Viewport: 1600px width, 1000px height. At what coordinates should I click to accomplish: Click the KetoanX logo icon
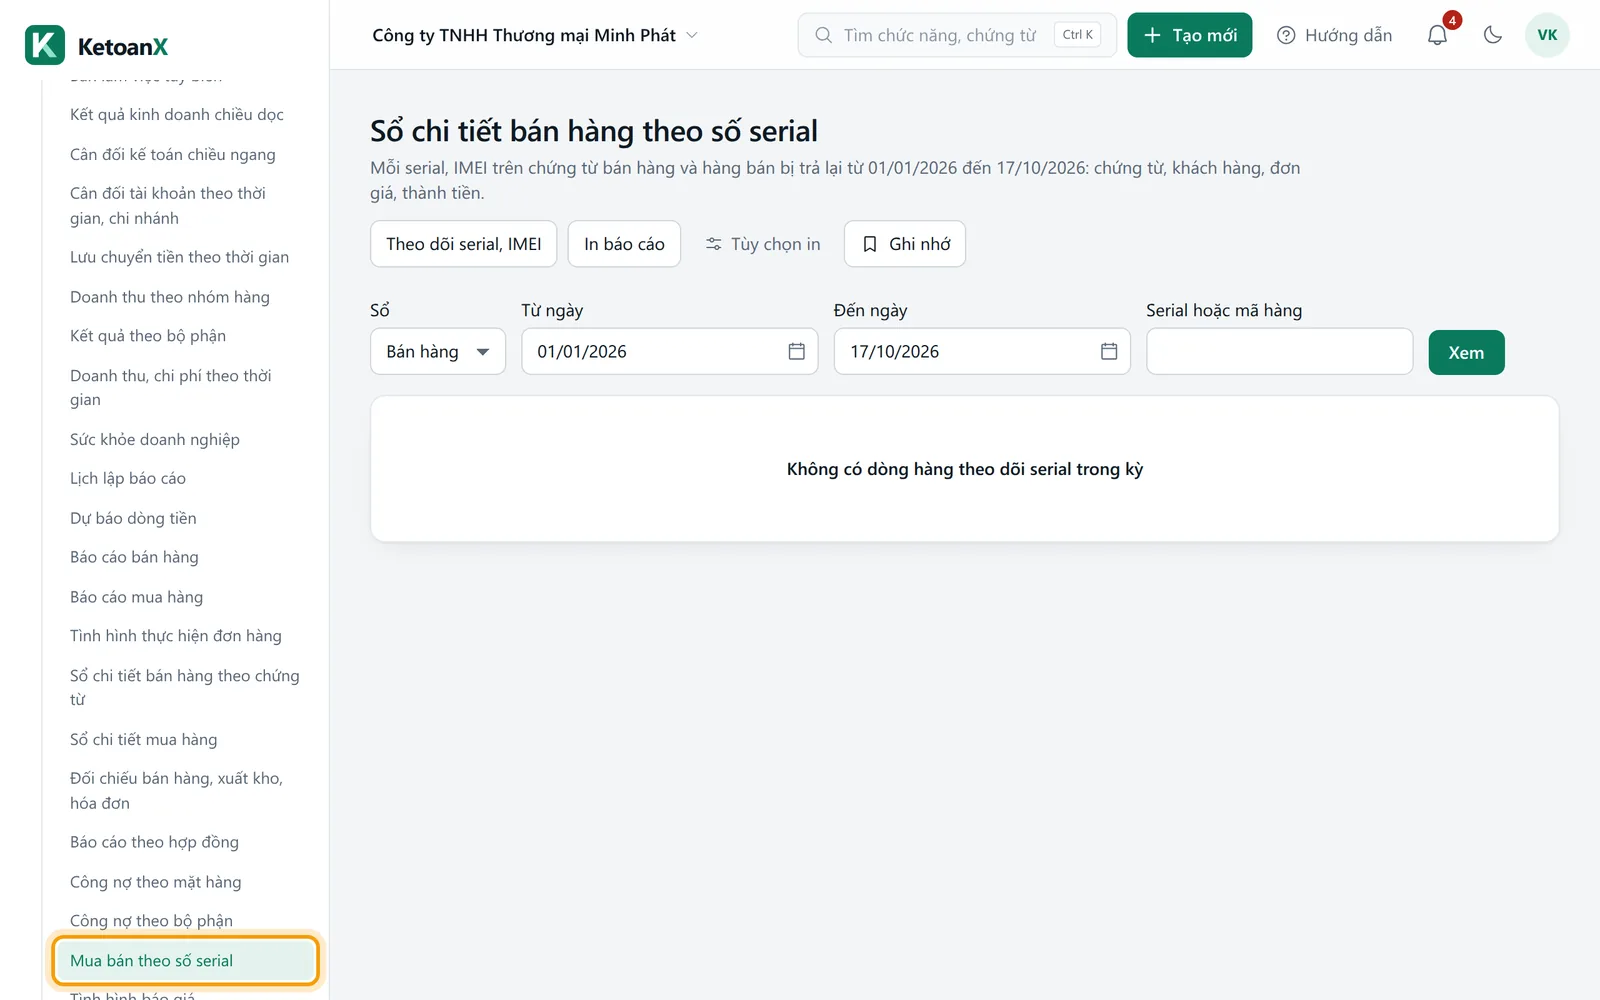(45, 45)
